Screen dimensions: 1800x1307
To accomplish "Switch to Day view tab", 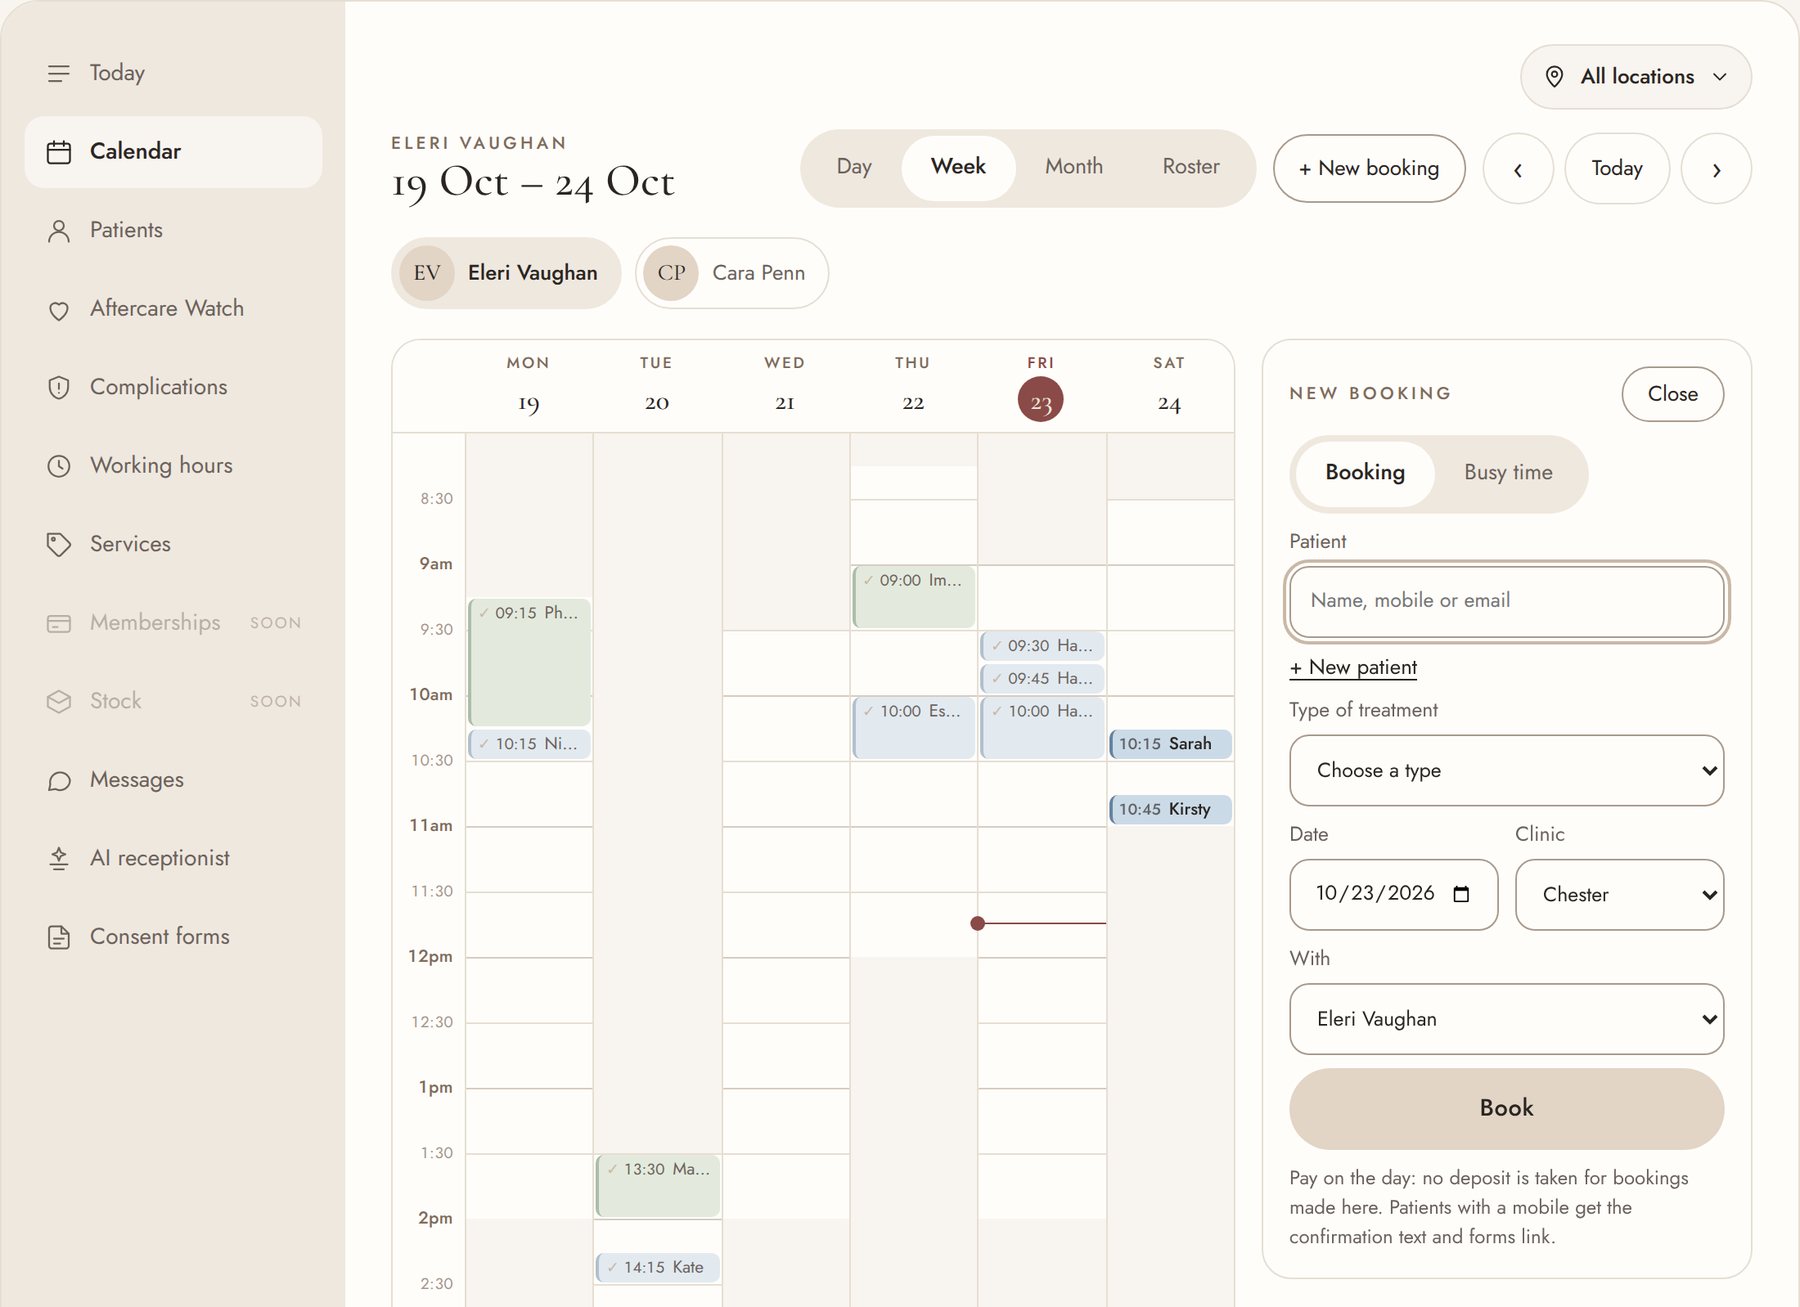I will click(854, 168).
